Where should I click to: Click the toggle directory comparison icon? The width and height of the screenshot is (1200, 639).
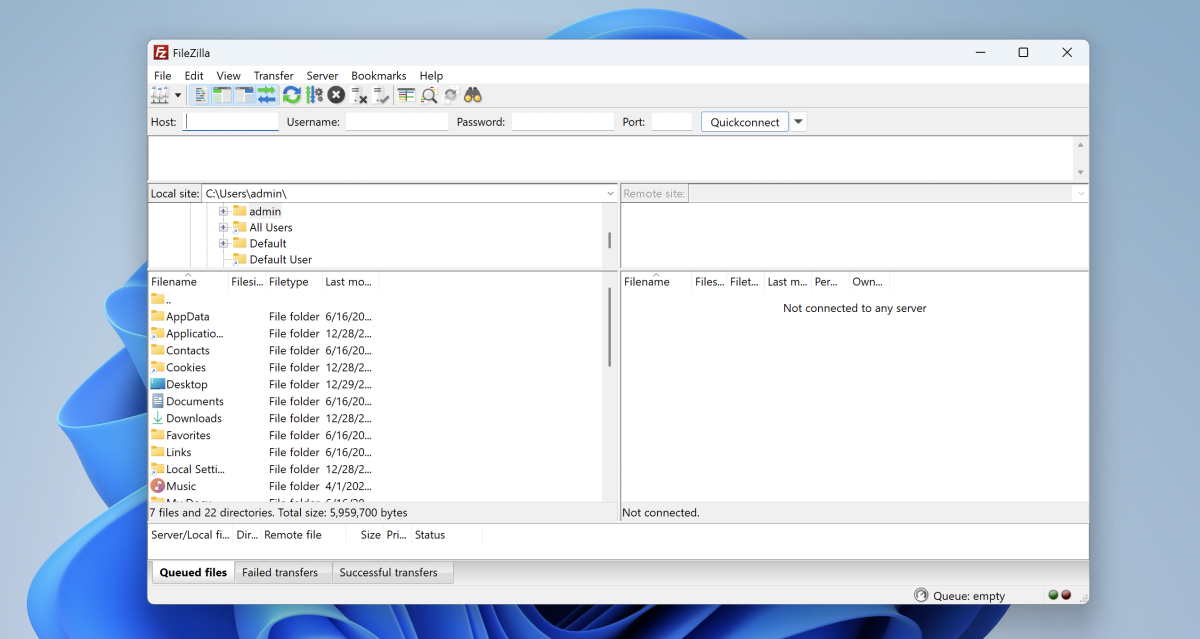point(429,95)
